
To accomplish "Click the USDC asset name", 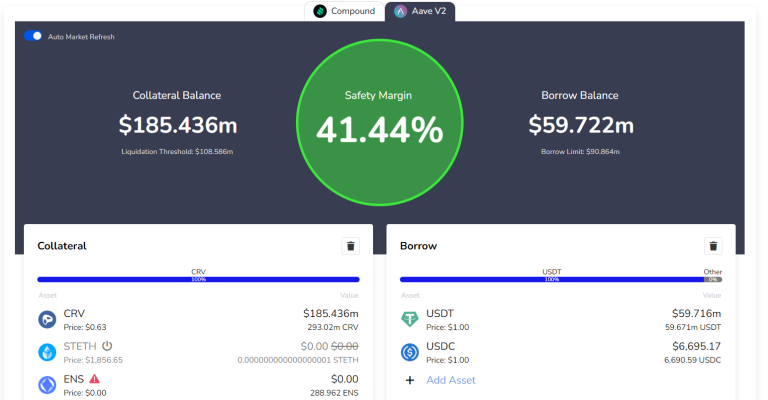I will 440,346.
